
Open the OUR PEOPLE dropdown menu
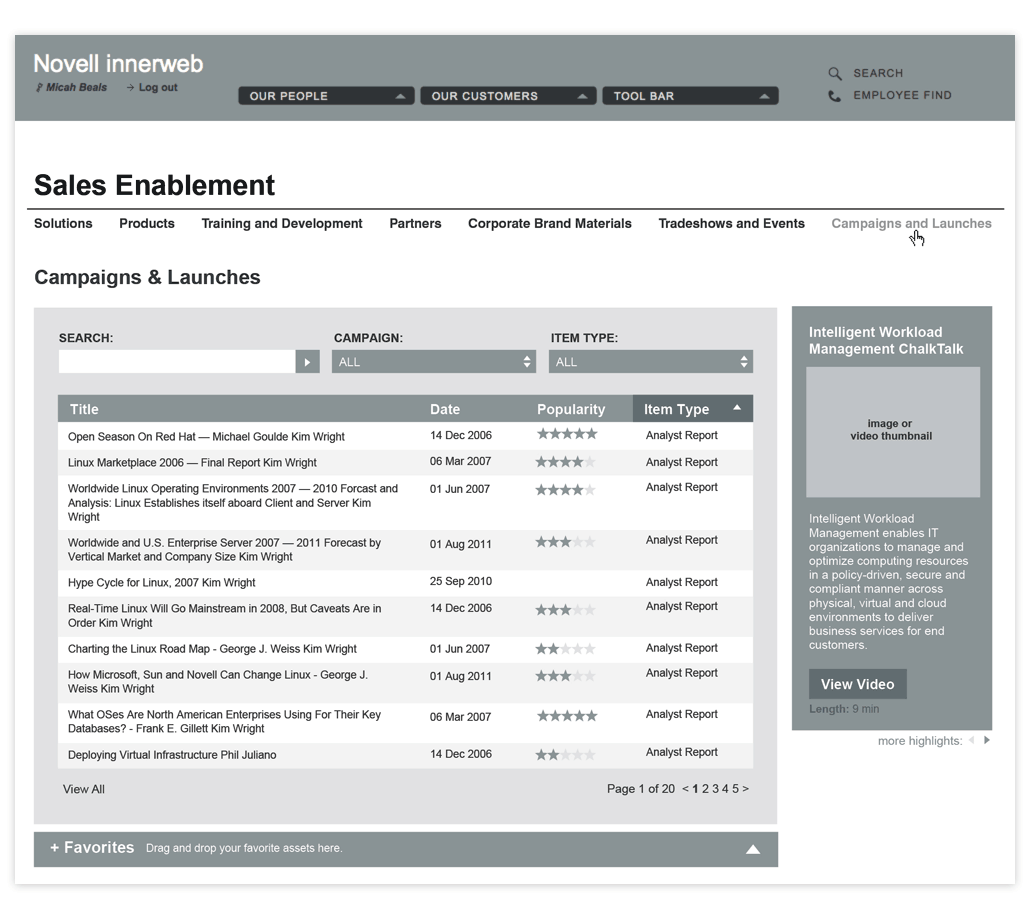(x=326, y=96)
